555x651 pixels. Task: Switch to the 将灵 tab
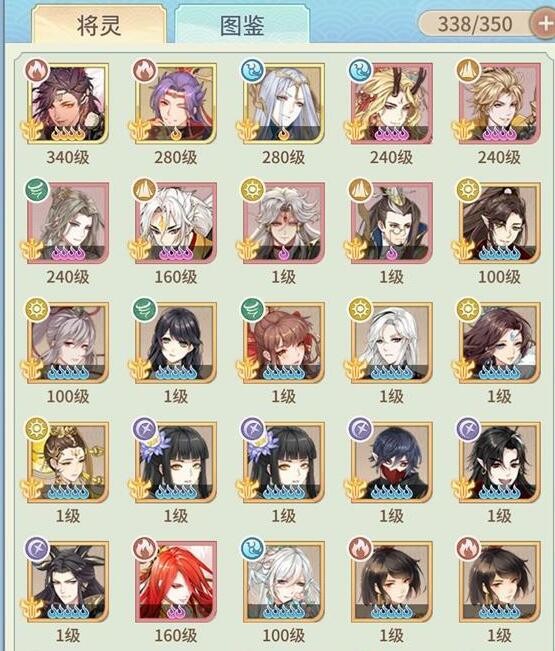coord(99,26)
